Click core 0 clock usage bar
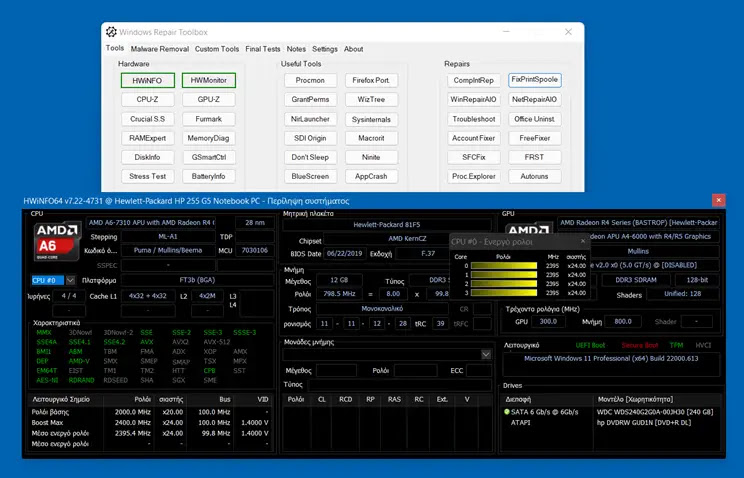This screenshot has width=744, height=478. [x=504, y=266]
